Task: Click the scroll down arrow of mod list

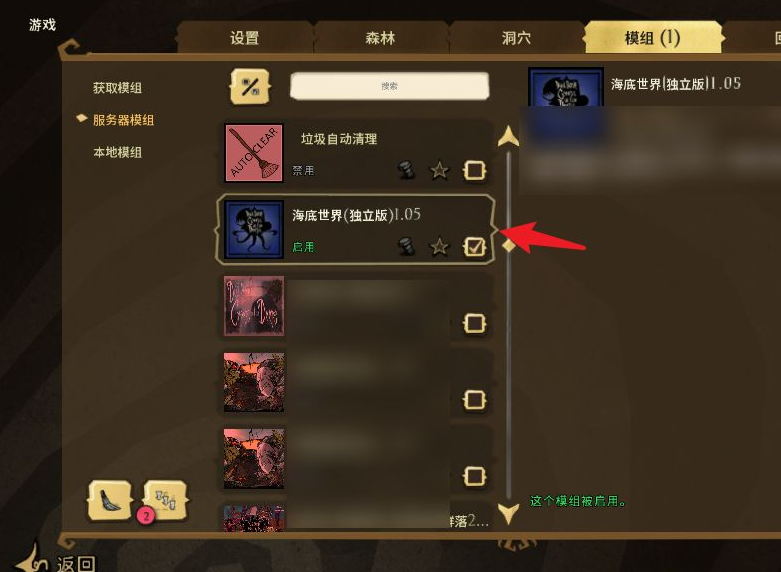Action: [508, 513]
